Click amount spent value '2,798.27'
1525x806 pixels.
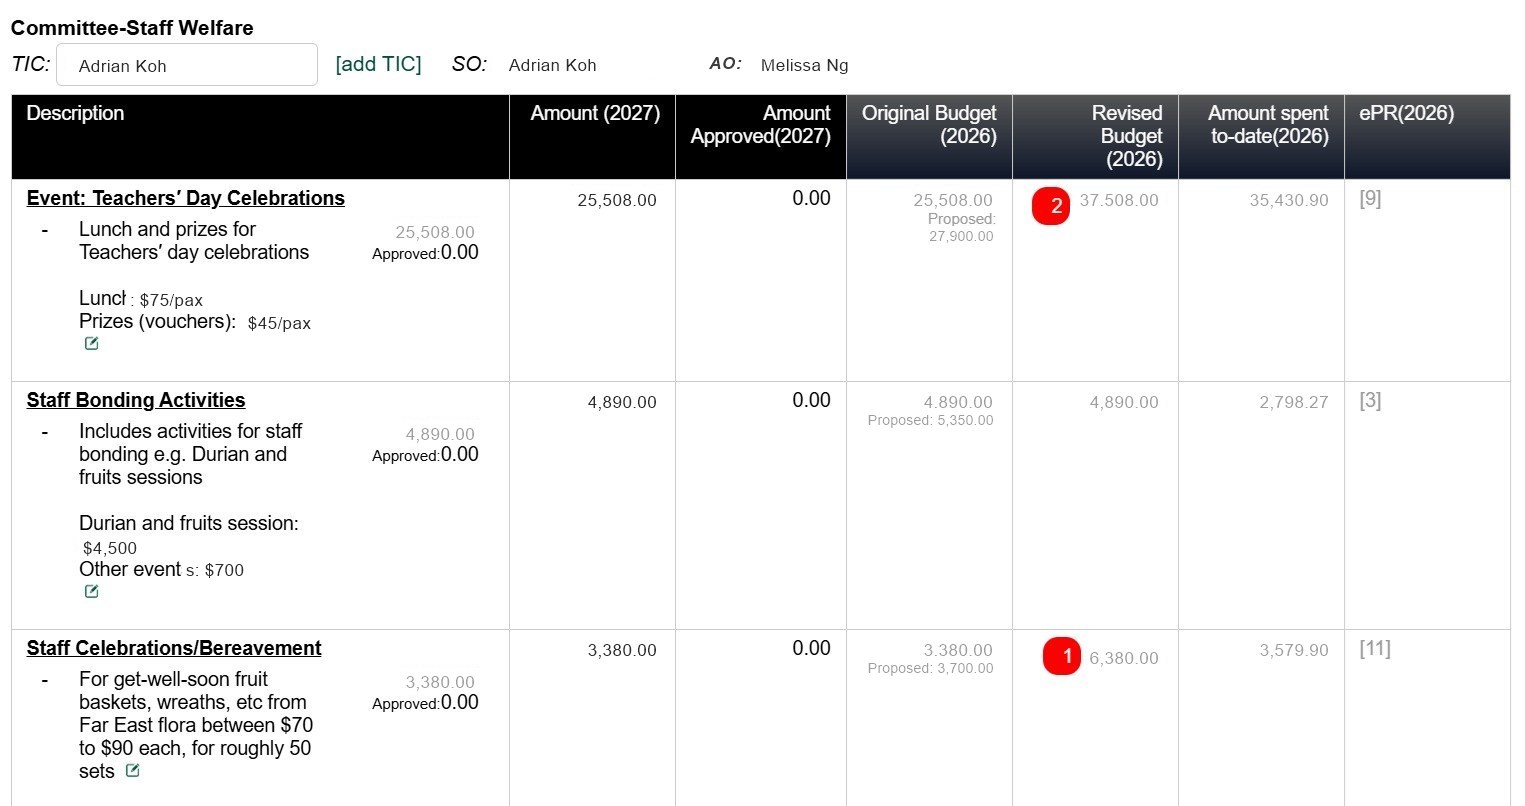click(1294, 402)
